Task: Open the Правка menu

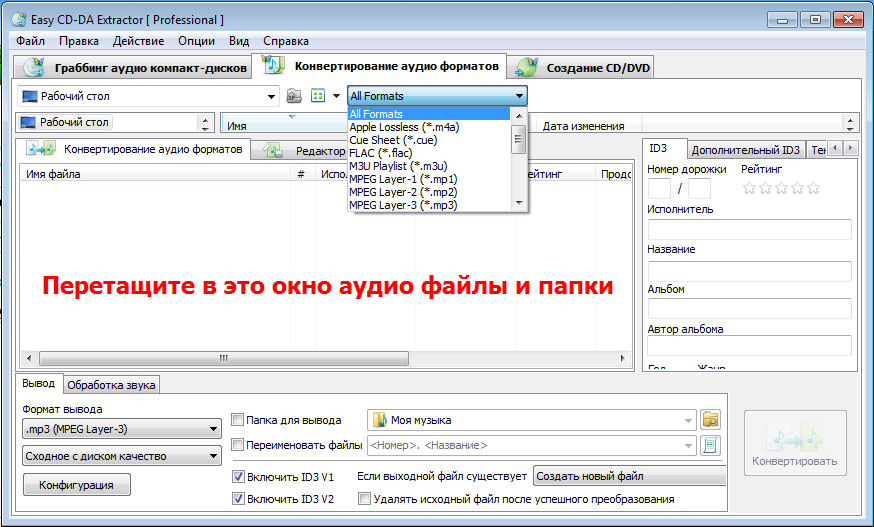Action: (79, 41)
